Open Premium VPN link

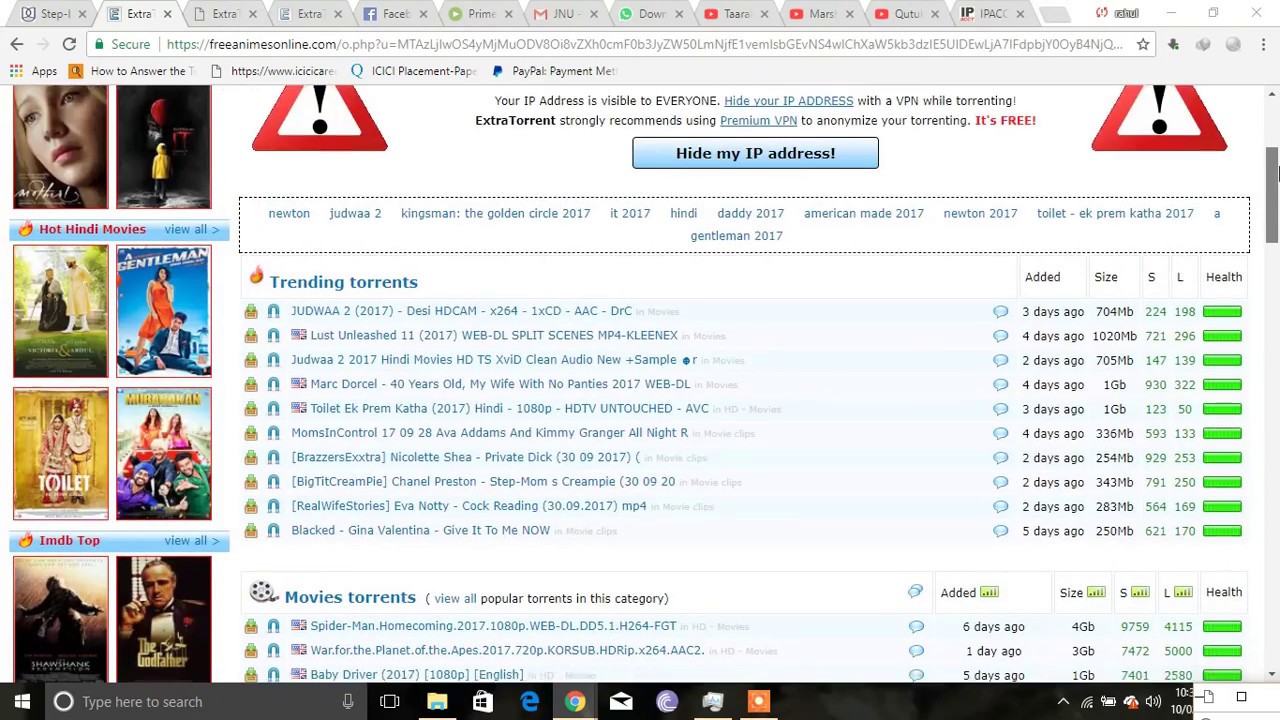[x=758, y=121]
